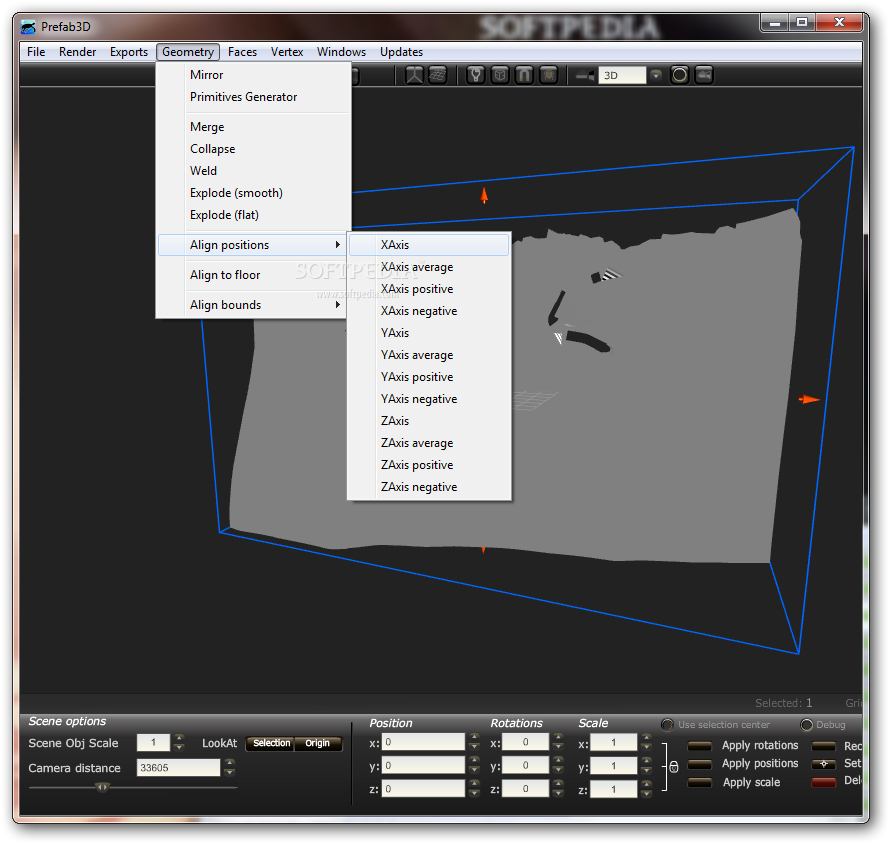Select Collapse in Geometry menu
The height and width of the screenshot is (844, 890).
click(252, 149)
